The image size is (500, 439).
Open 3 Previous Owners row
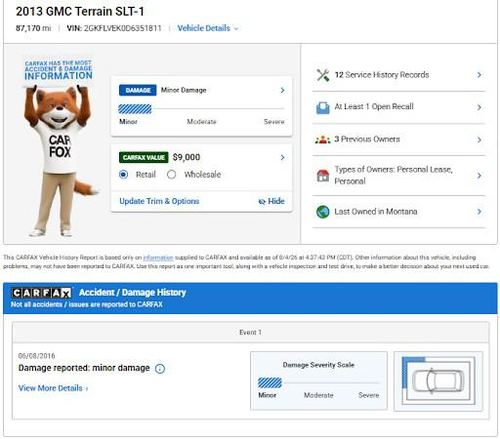[398, 140]
